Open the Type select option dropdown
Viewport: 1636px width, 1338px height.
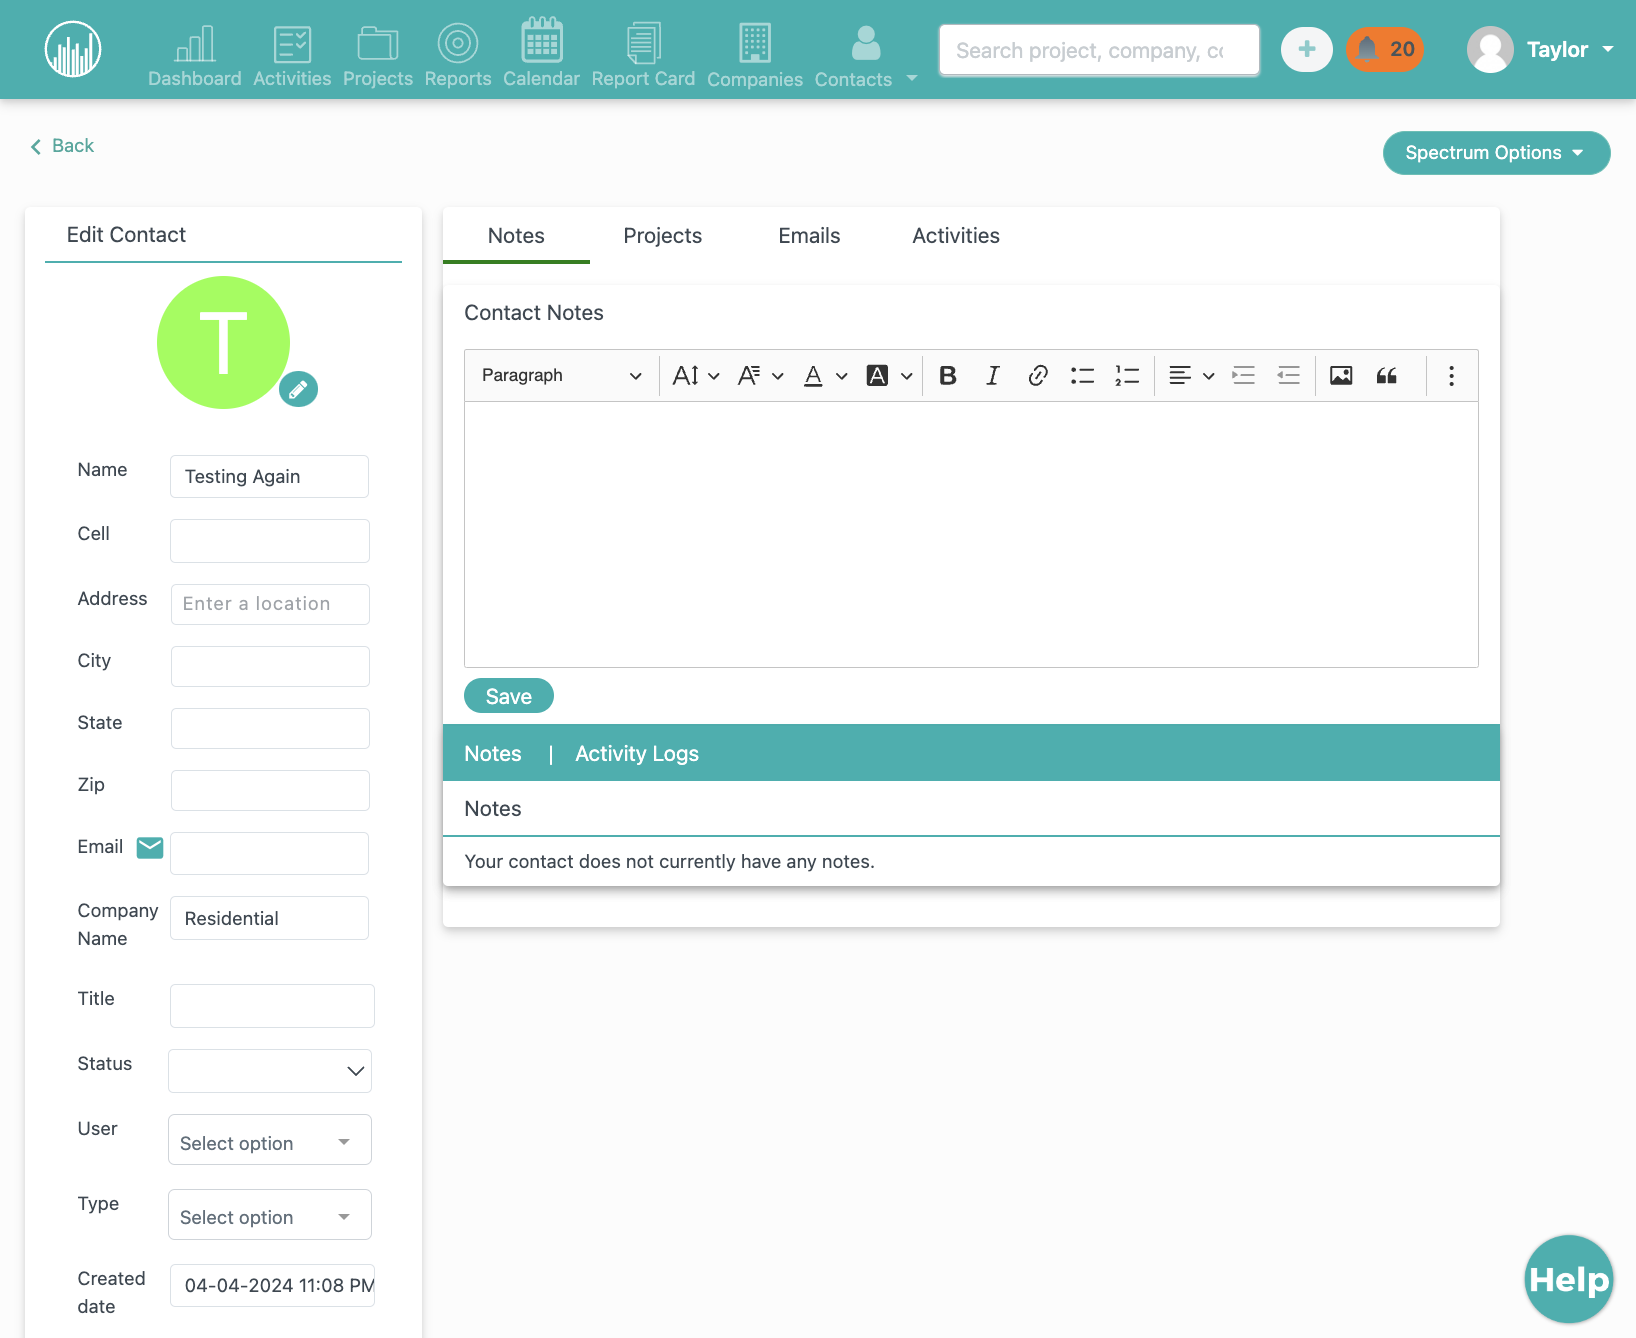click(x=270, y=1215)
